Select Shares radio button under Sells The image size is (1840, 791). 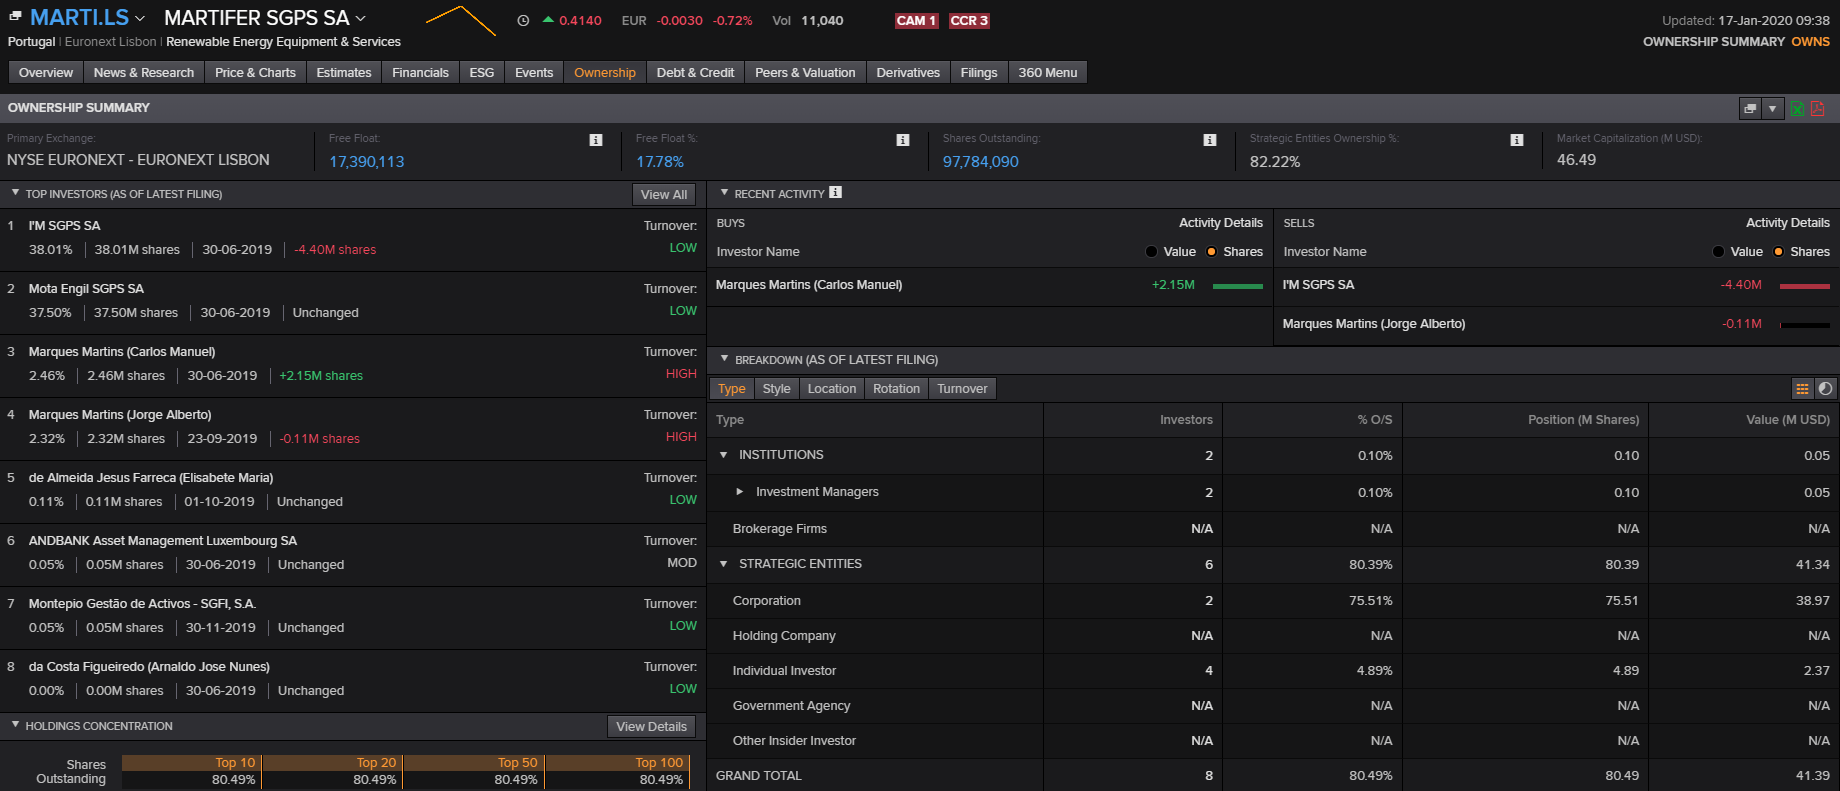[1779, 252]
